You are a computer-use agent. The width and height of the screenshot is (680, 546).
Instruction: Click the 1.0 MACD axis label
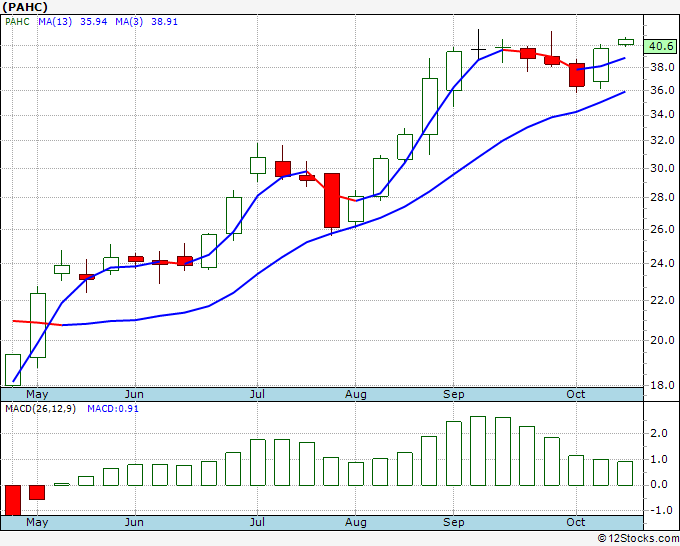click(x=659, y=459)
